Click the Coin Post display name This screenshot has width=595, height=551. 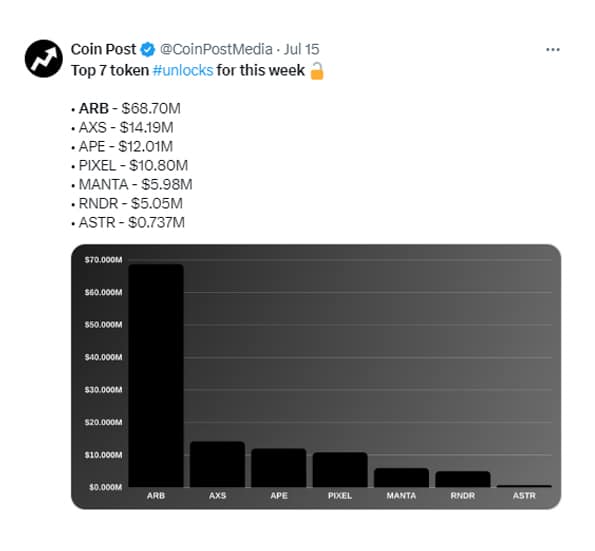pyautogui.click(x=103, y=49)
